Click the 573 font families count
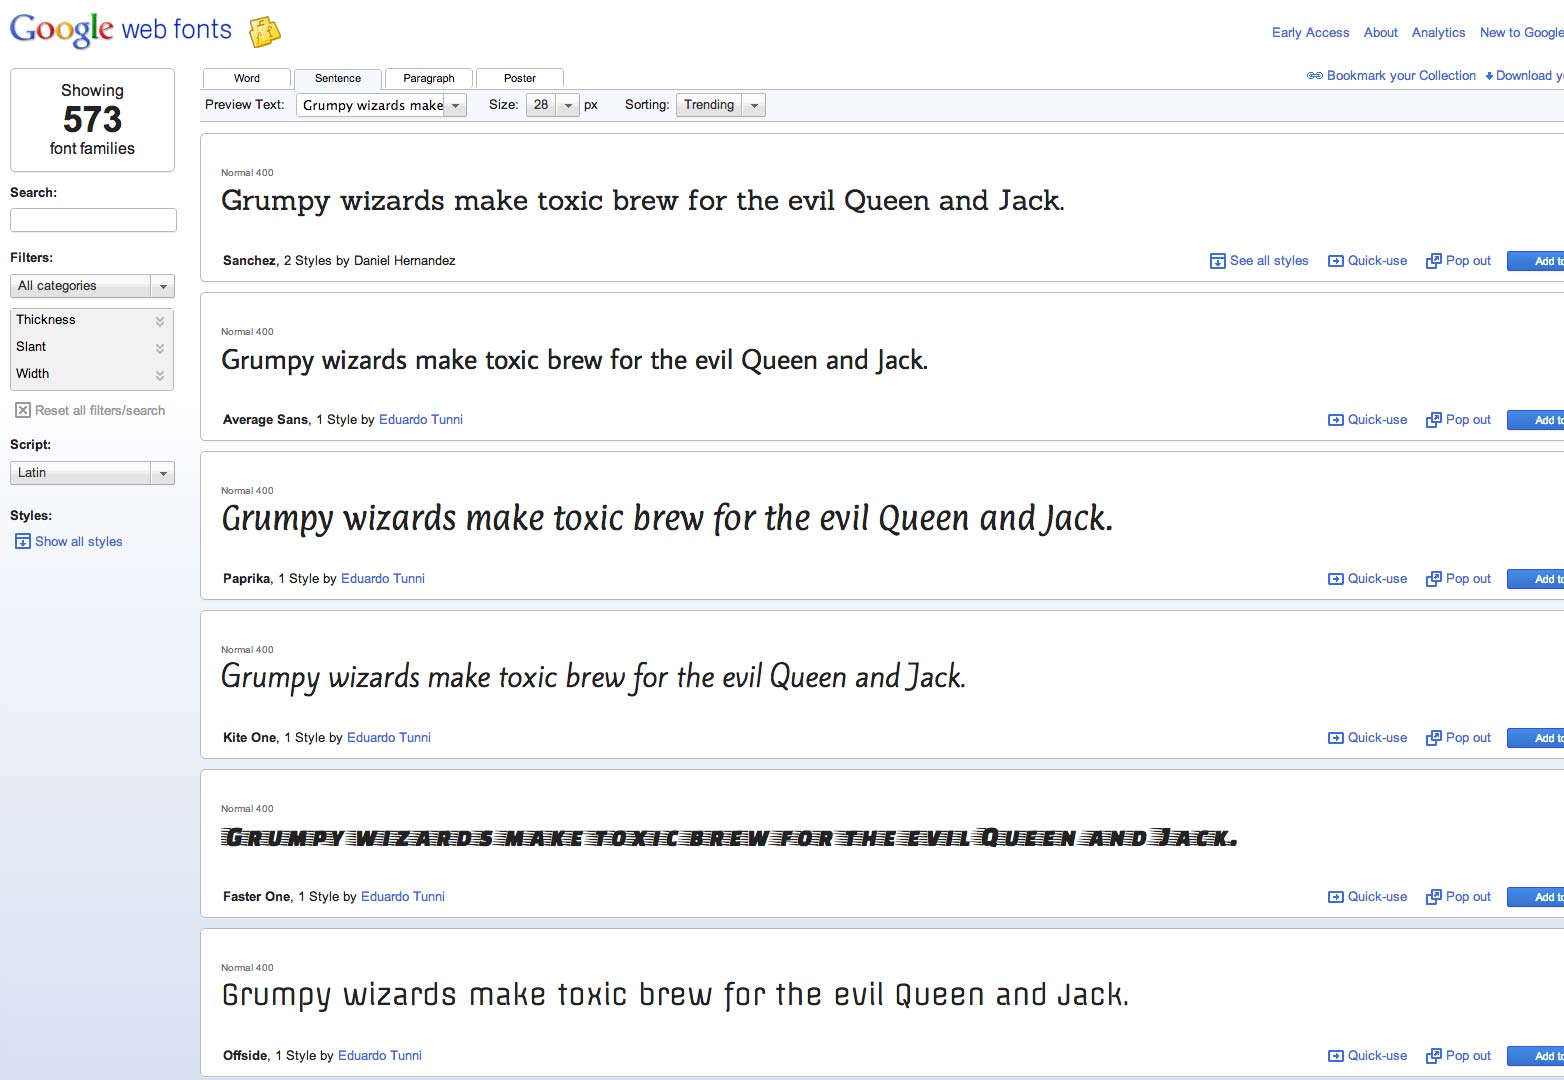Viewport: 1564px width, 1080px height. tap(92, 120)
